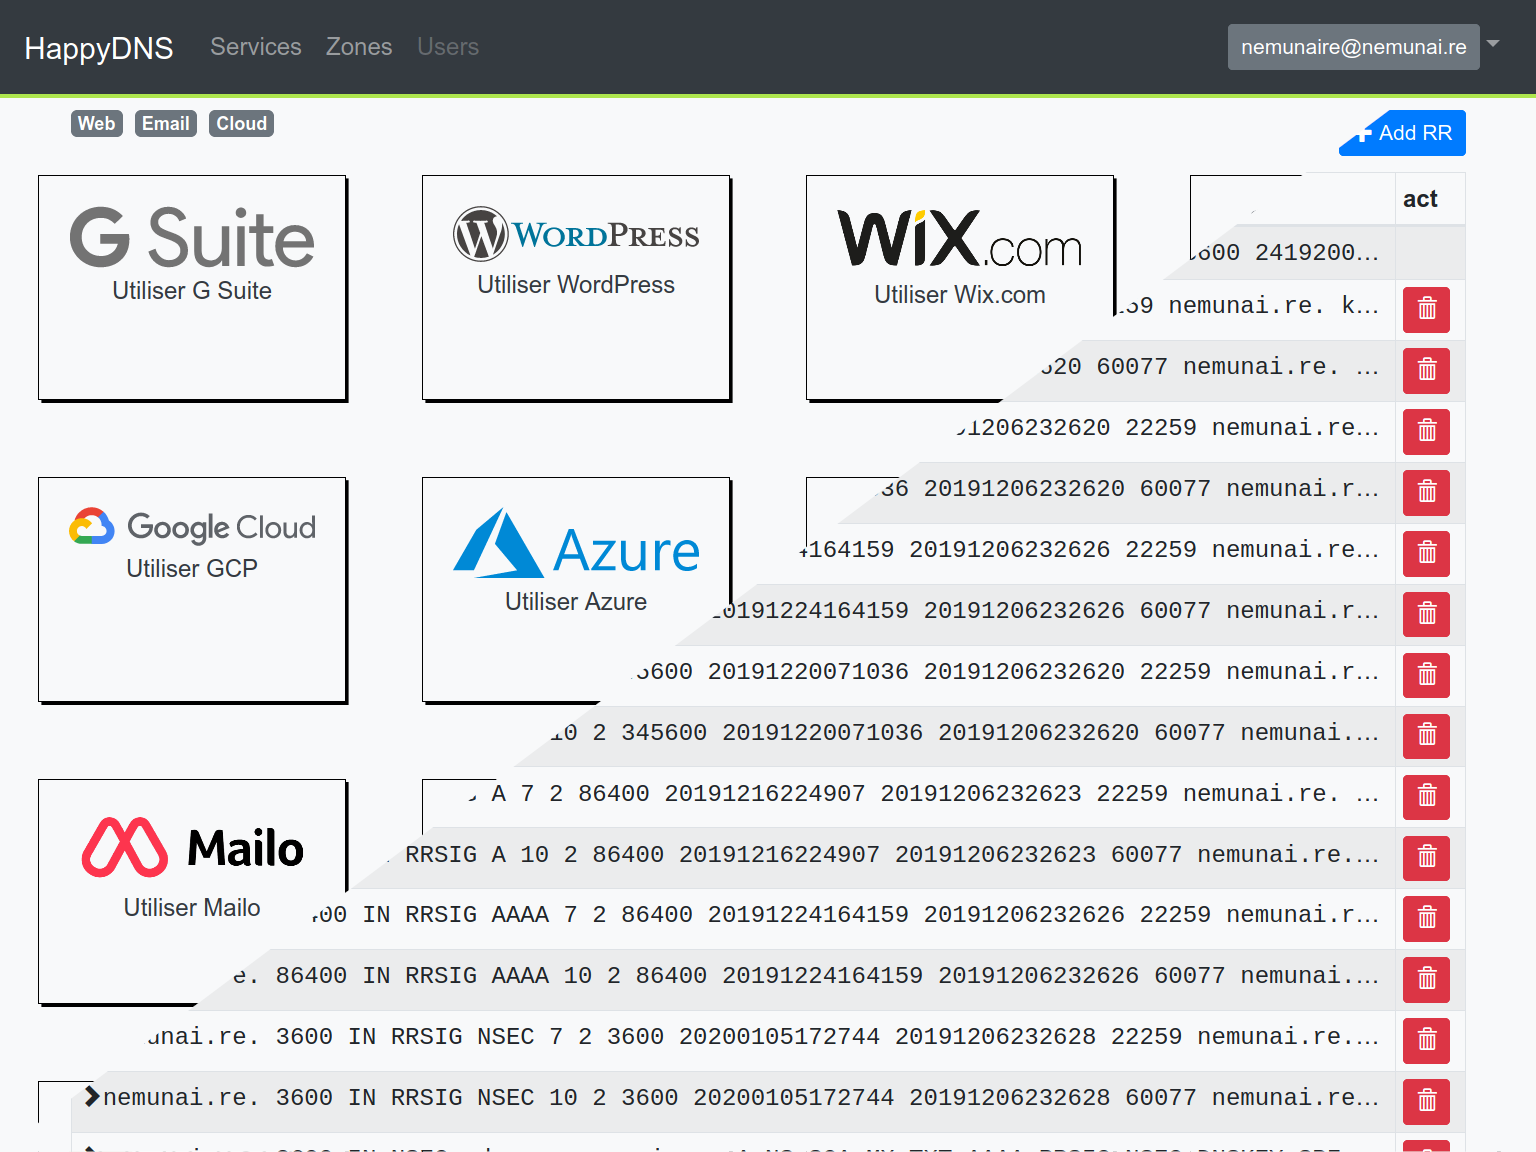Select the G Suite service card

[192, 288]
